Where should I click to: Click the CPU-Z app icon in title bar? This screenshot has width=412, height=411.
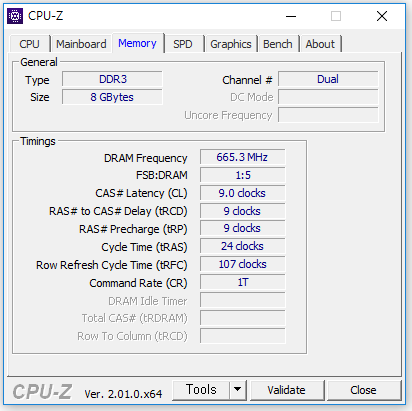(x=15, y=16)
